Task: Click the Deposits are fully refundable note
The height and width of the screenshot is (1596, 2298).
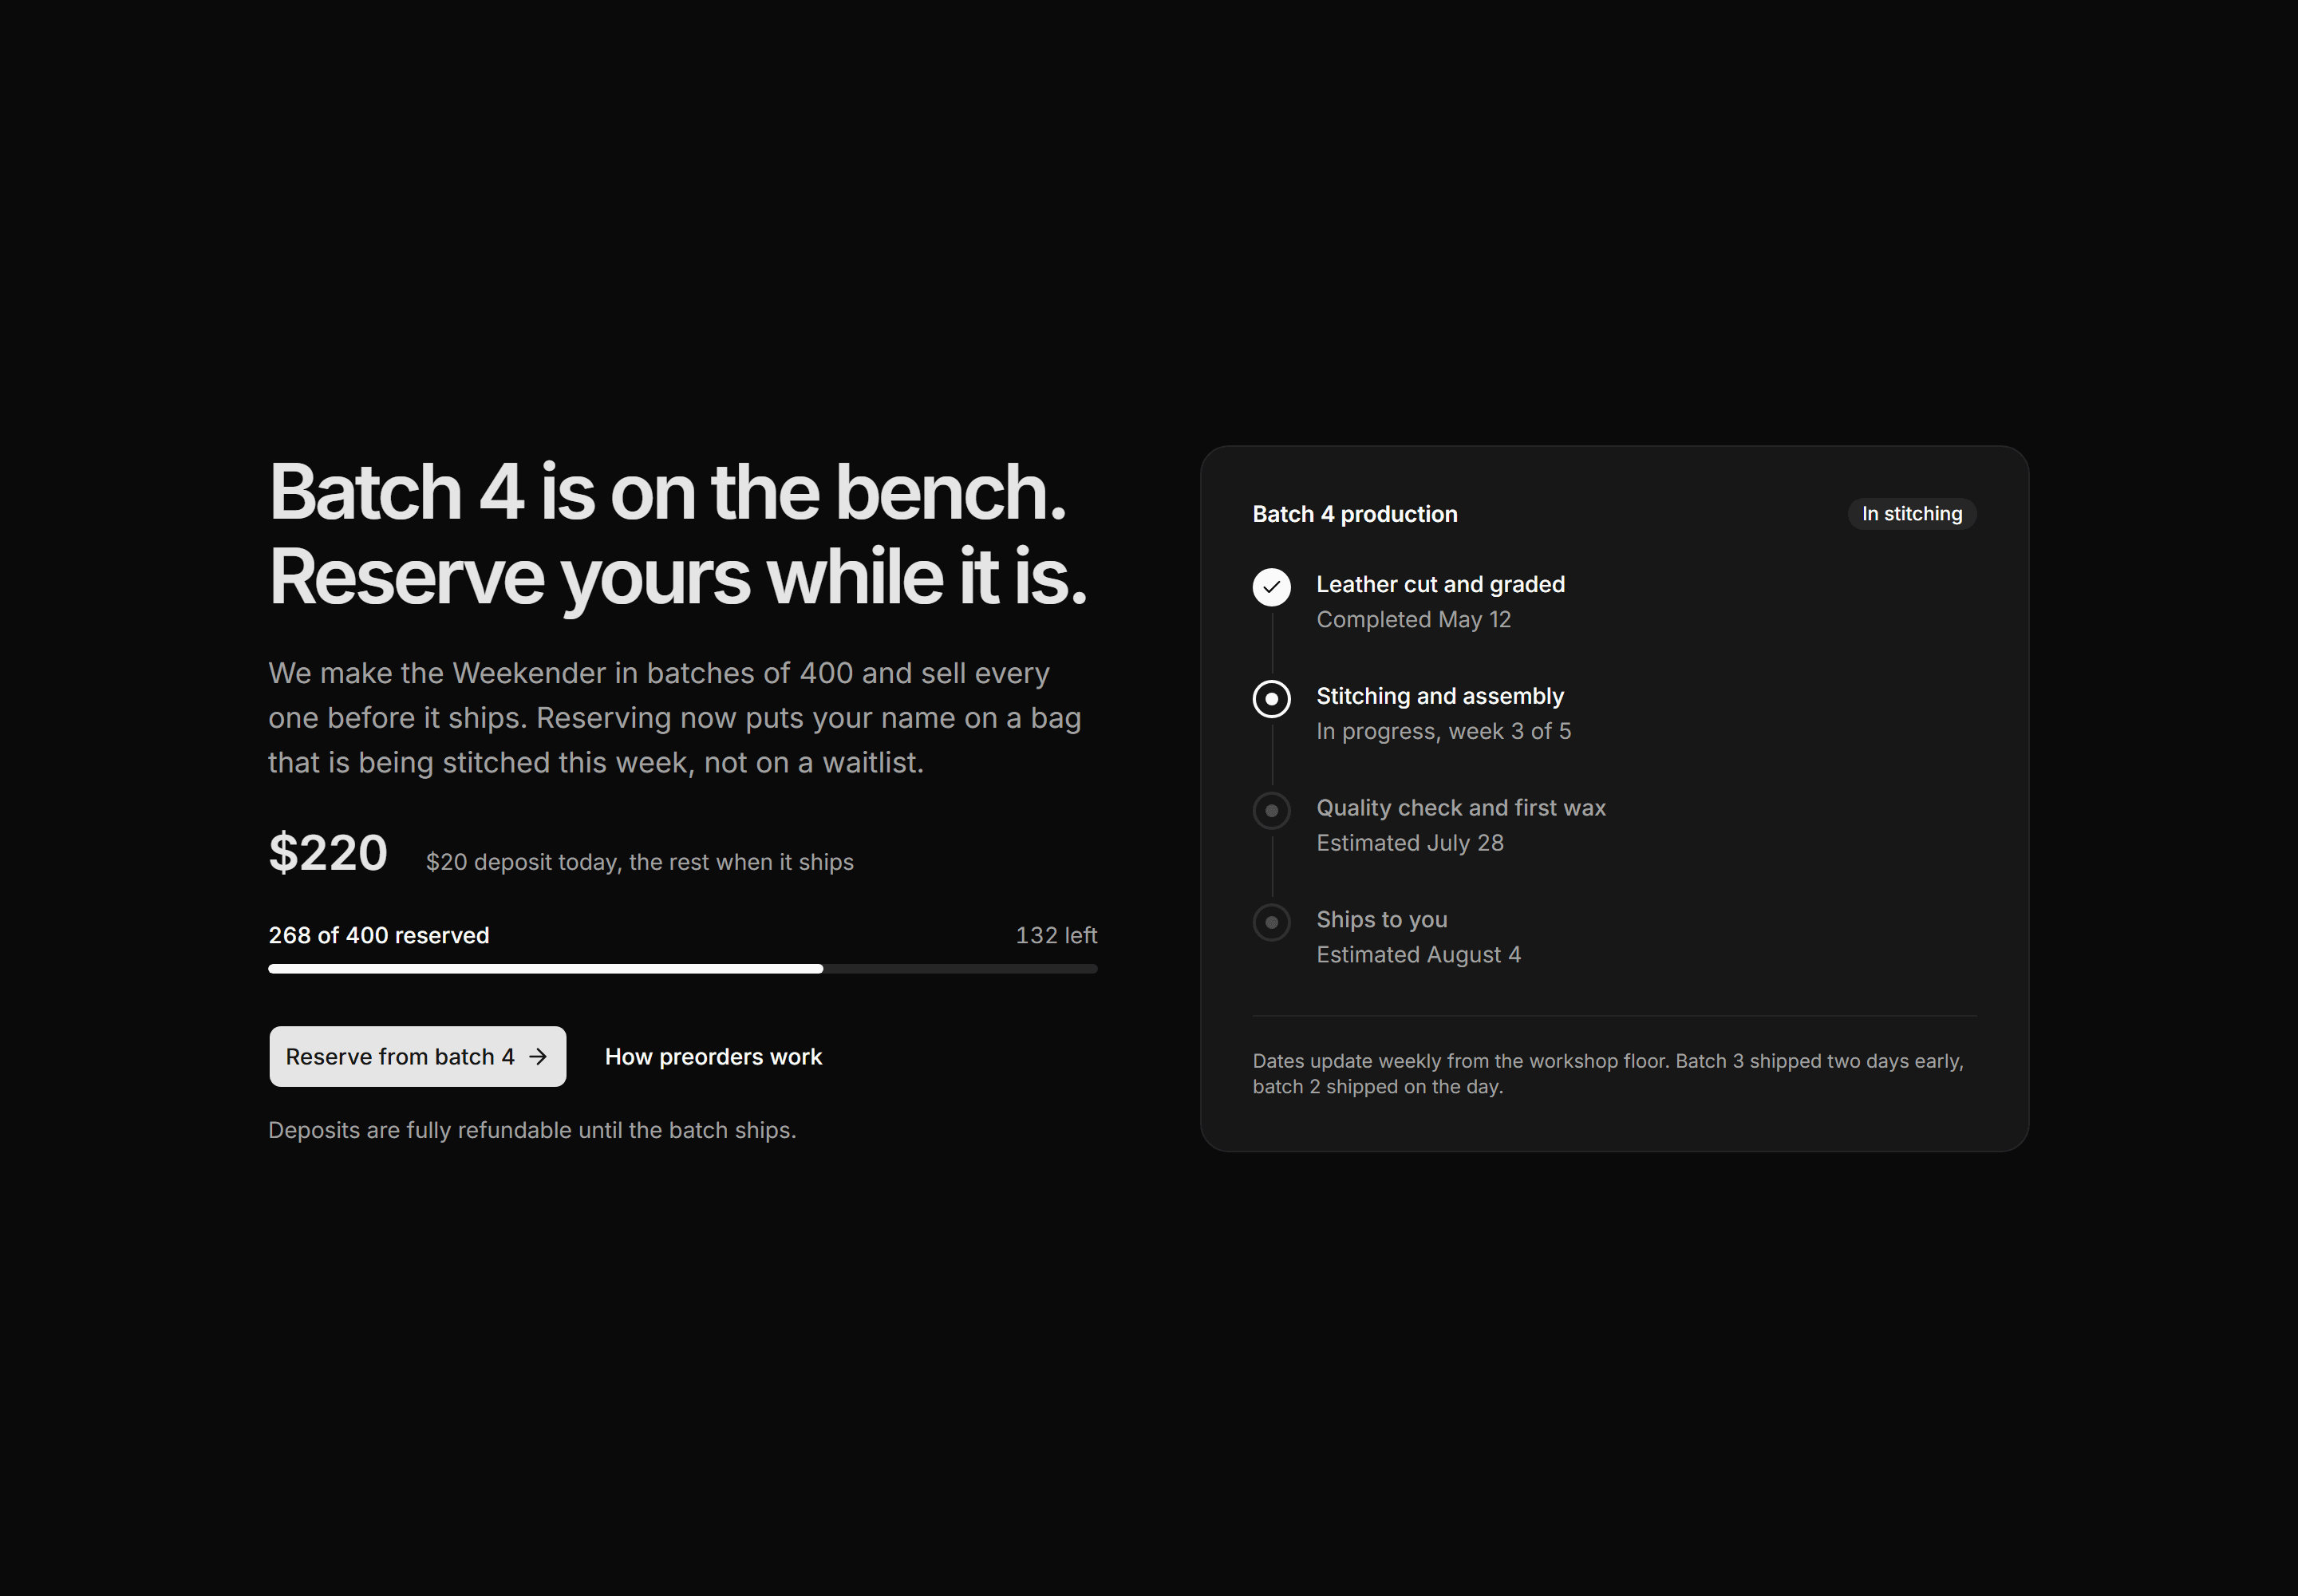Action: click(532, 1130)
